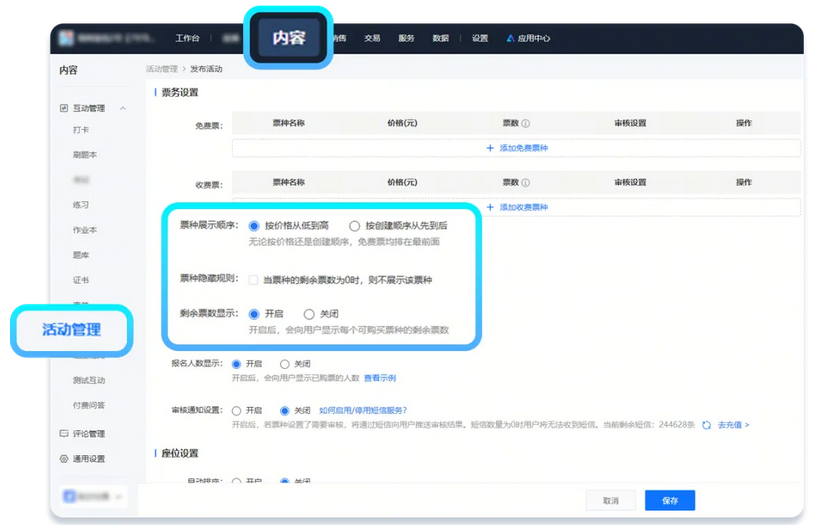Open the account dropdown at sidebar bottom
This screenshot has width=816, height=525.
(92, 496)
